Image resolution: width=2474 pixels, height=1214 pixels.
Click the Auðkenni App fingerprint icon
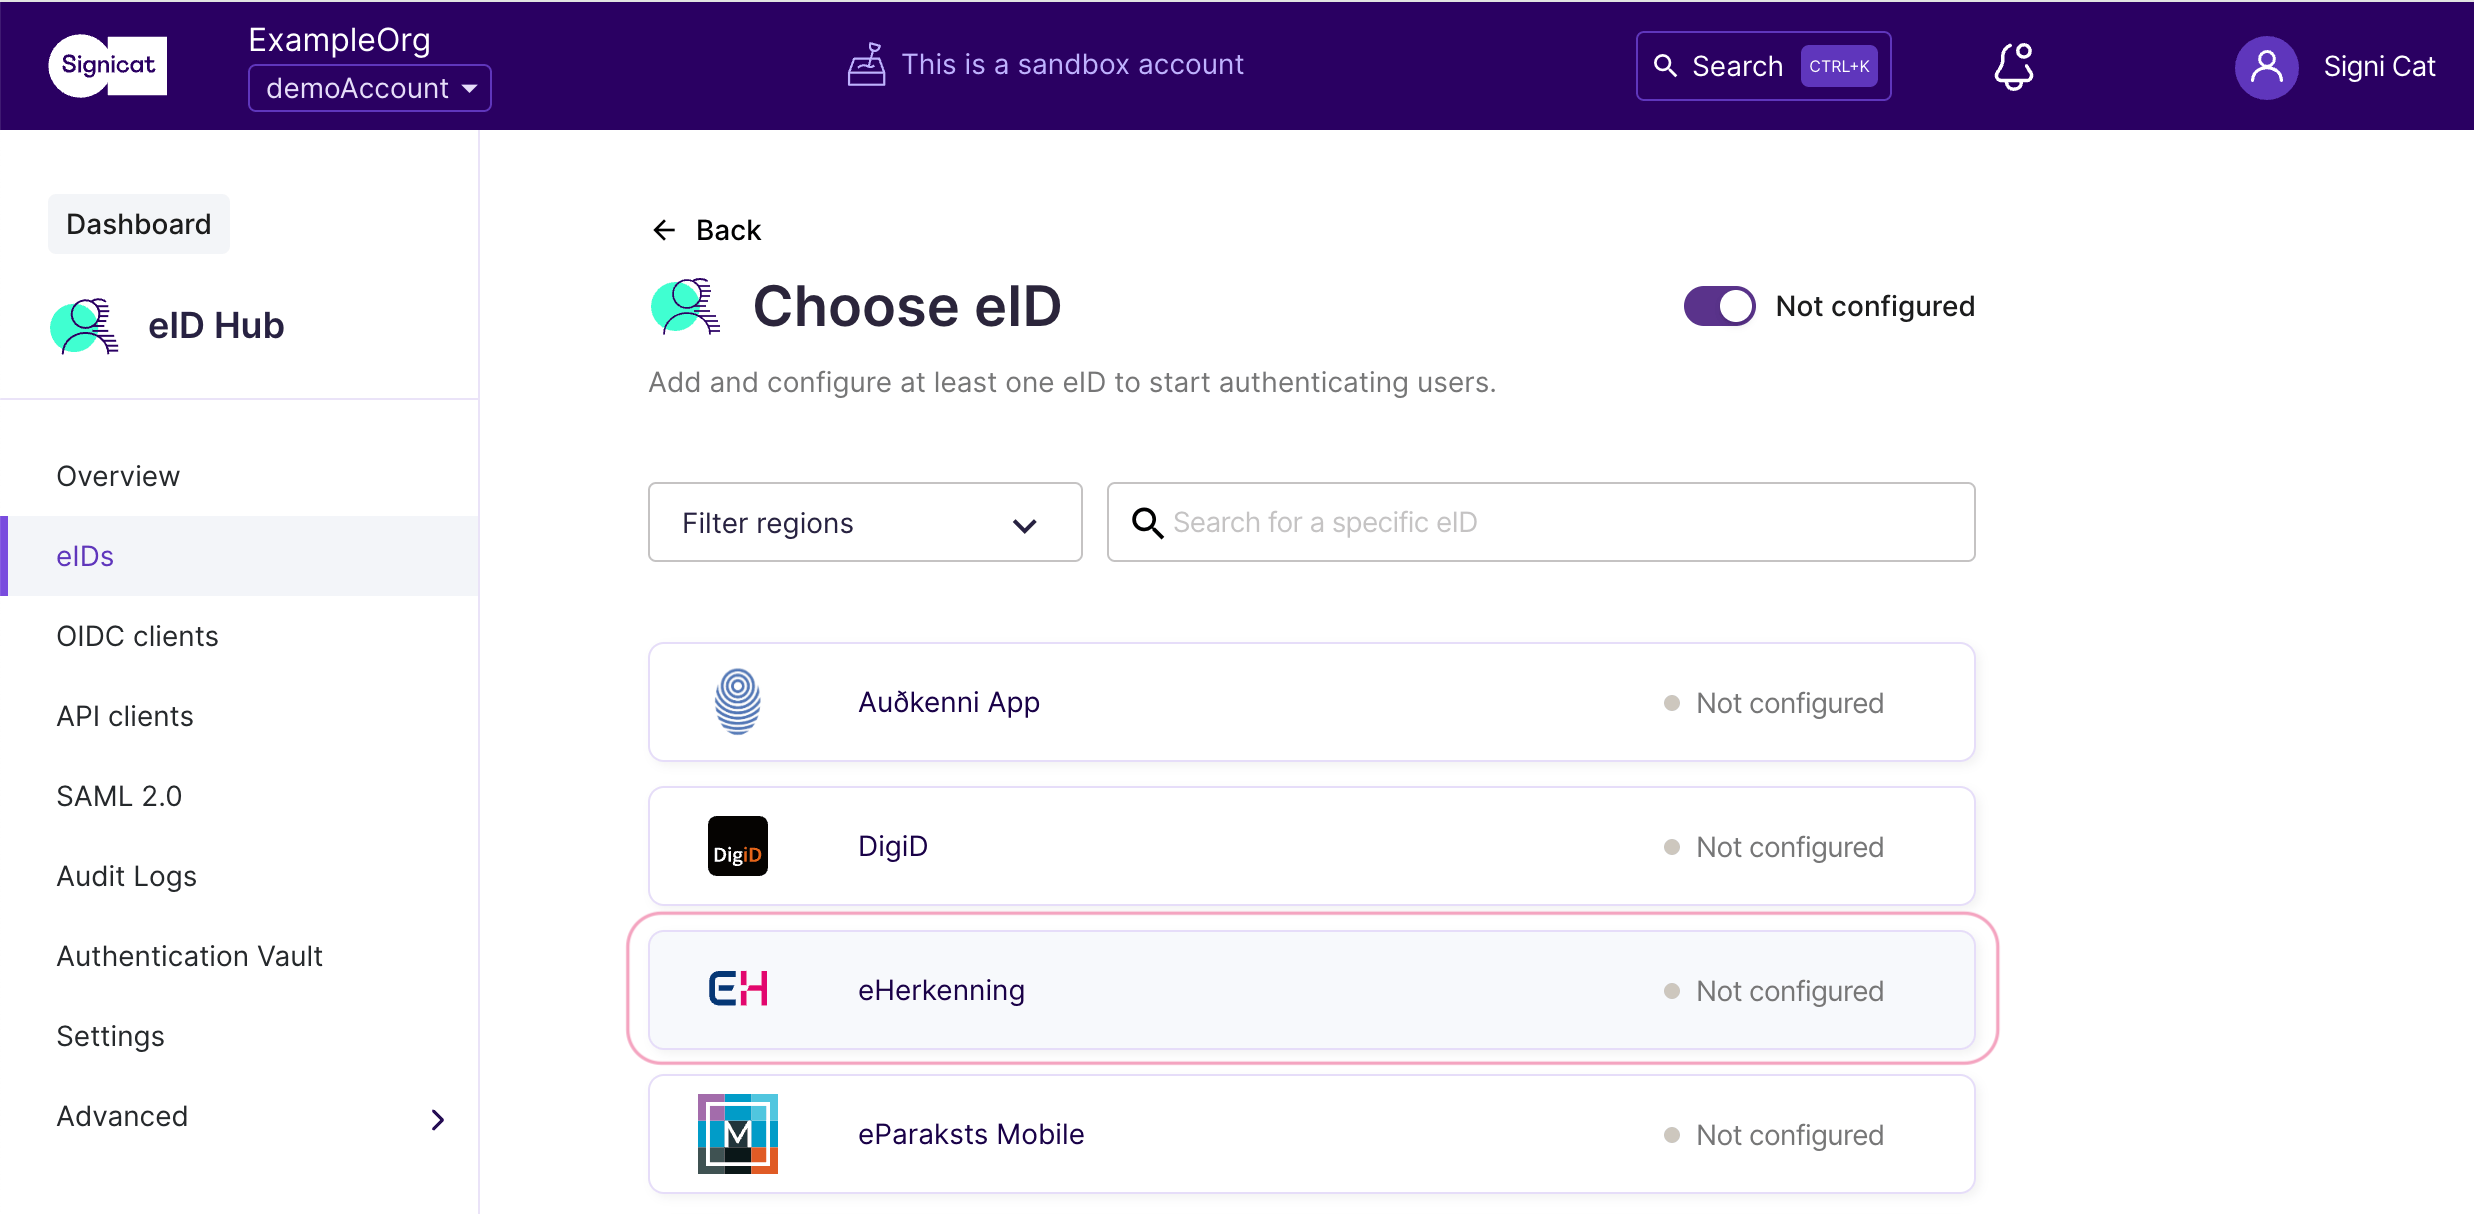[x=738, y=701]
